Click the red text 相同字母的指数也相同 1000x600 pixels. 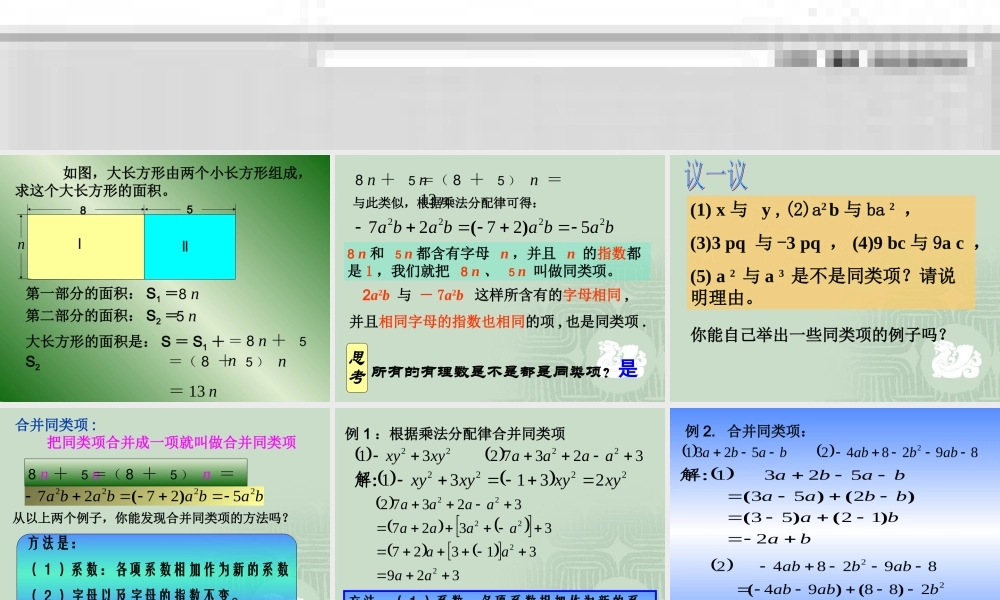point(452,321)
